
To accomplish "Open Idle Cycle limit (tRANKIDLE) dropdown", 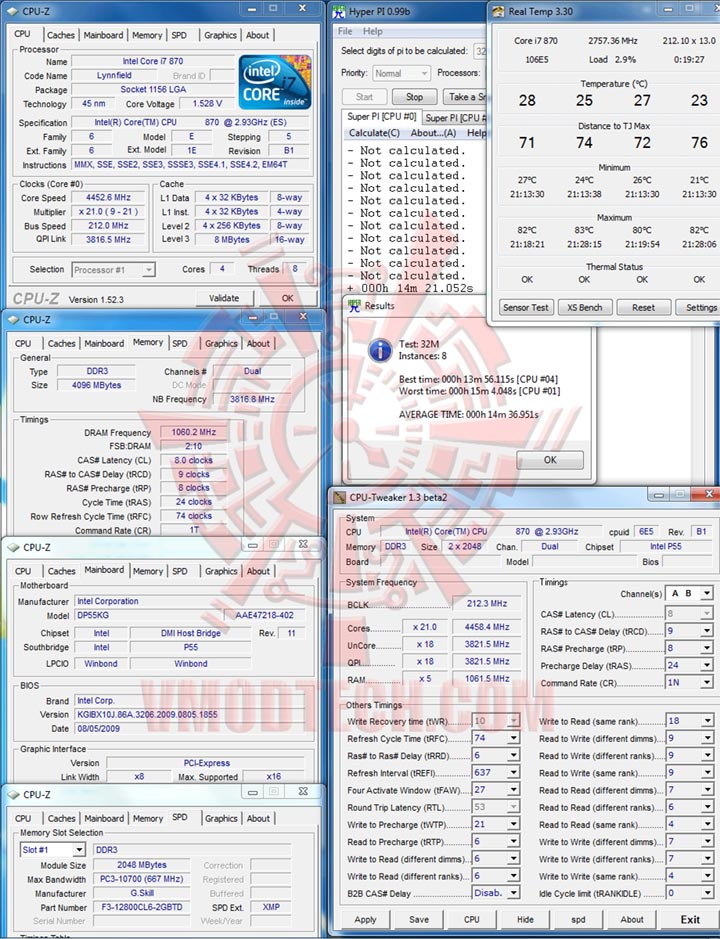I will (x=689, y=893).
